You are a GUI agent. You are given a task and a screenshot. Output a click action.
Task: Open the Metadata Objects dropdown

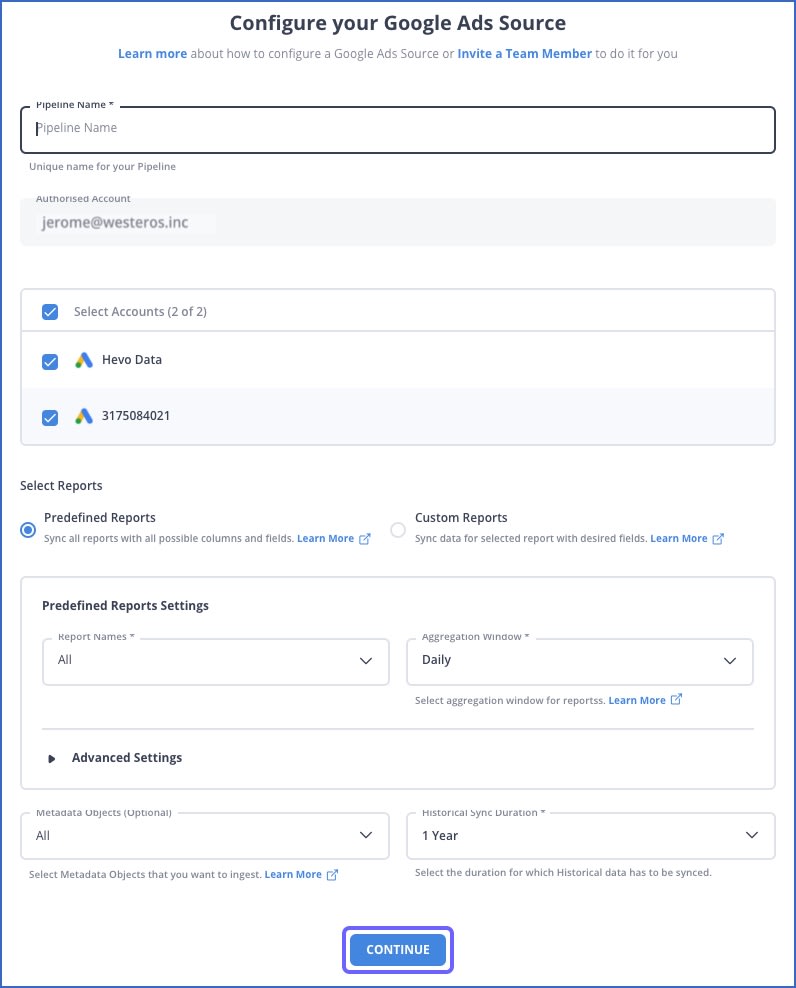[205, 836]
